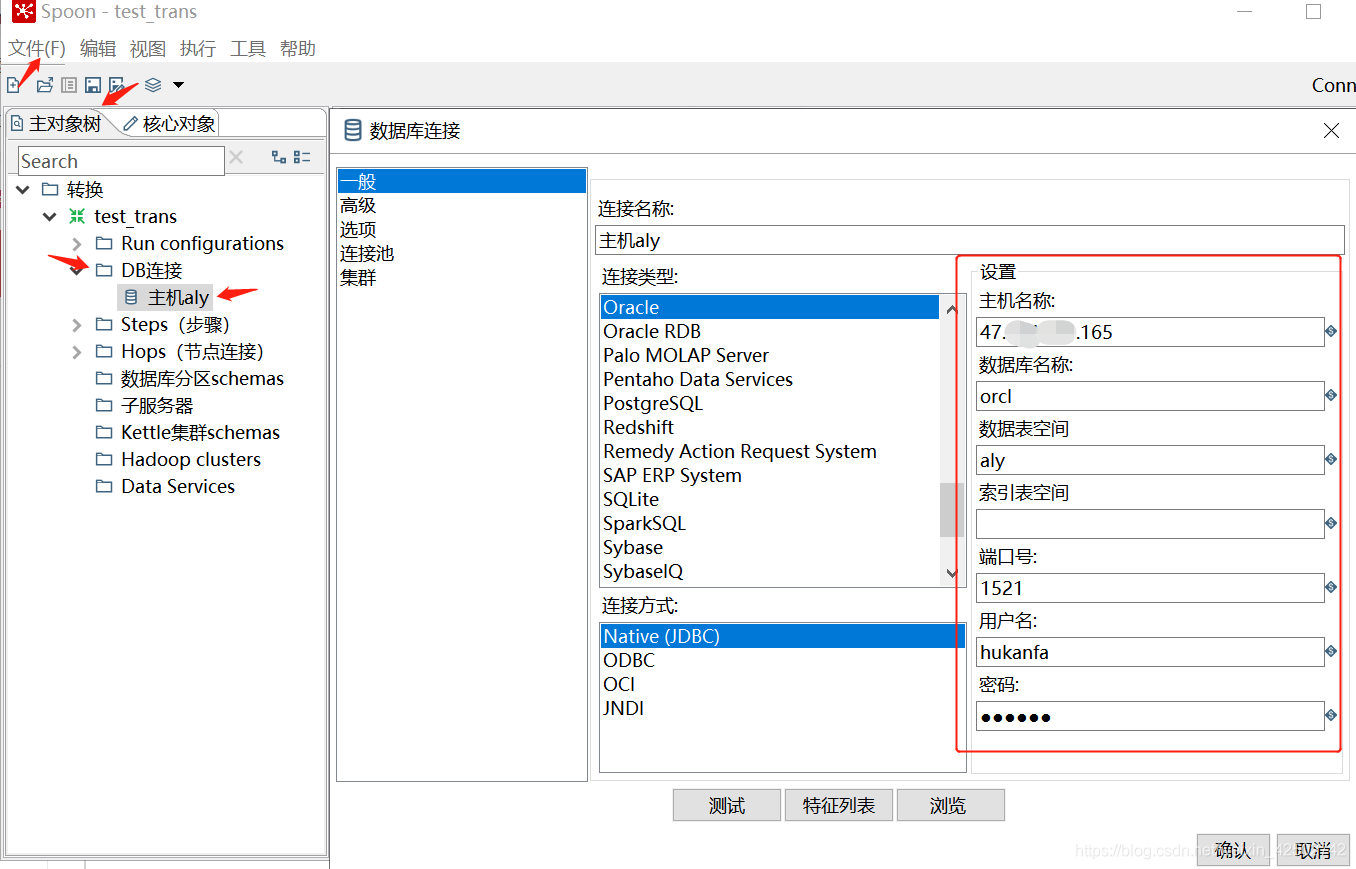Click the 特征列表 button
This screenshot has height=869, width=1356.
[x=839, y=805]
